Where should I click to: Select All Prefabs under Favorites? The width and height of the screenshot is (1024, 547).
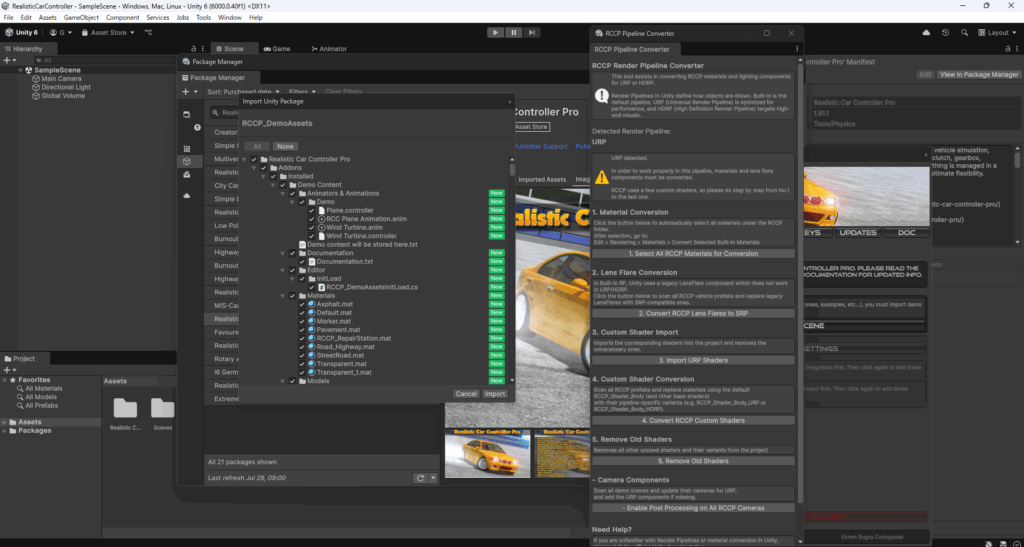click(x=41, y=405)
